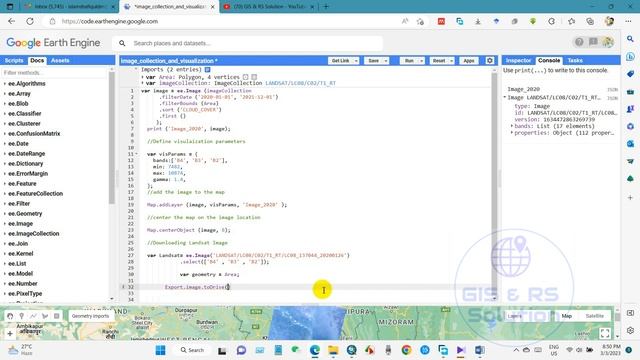The width and height of the screenshot is (640, 360).
Task: Expand the properties object in the console
Action: (512, 133)
